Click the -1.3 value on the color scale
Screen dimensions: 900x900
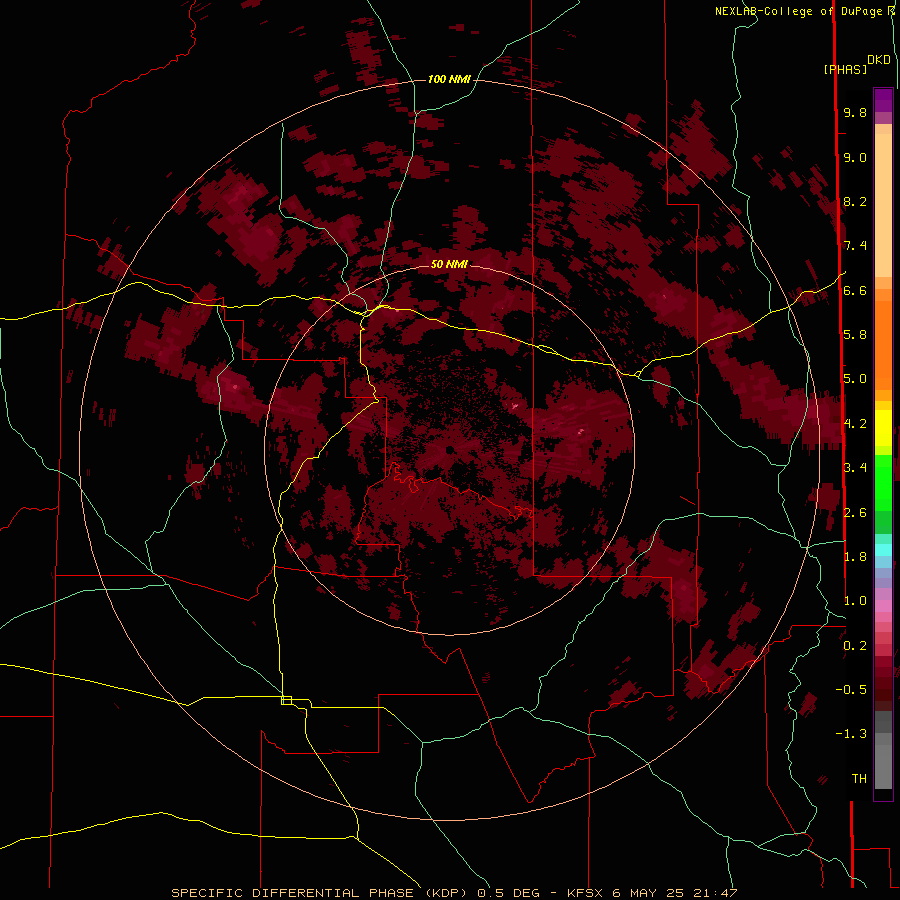pos(851,734)
